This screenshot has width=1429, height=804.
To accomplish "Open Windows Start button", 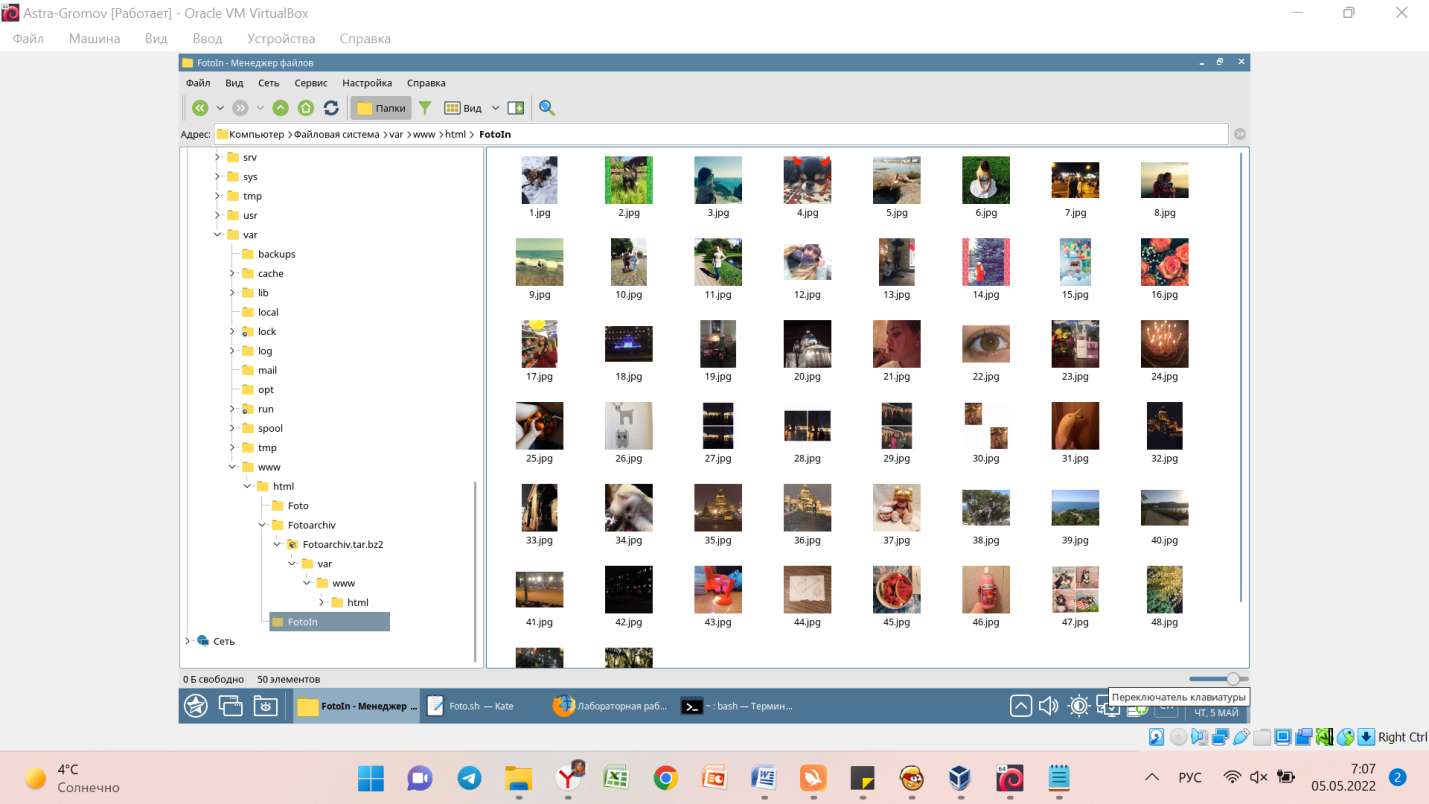I will click(371, 778).
